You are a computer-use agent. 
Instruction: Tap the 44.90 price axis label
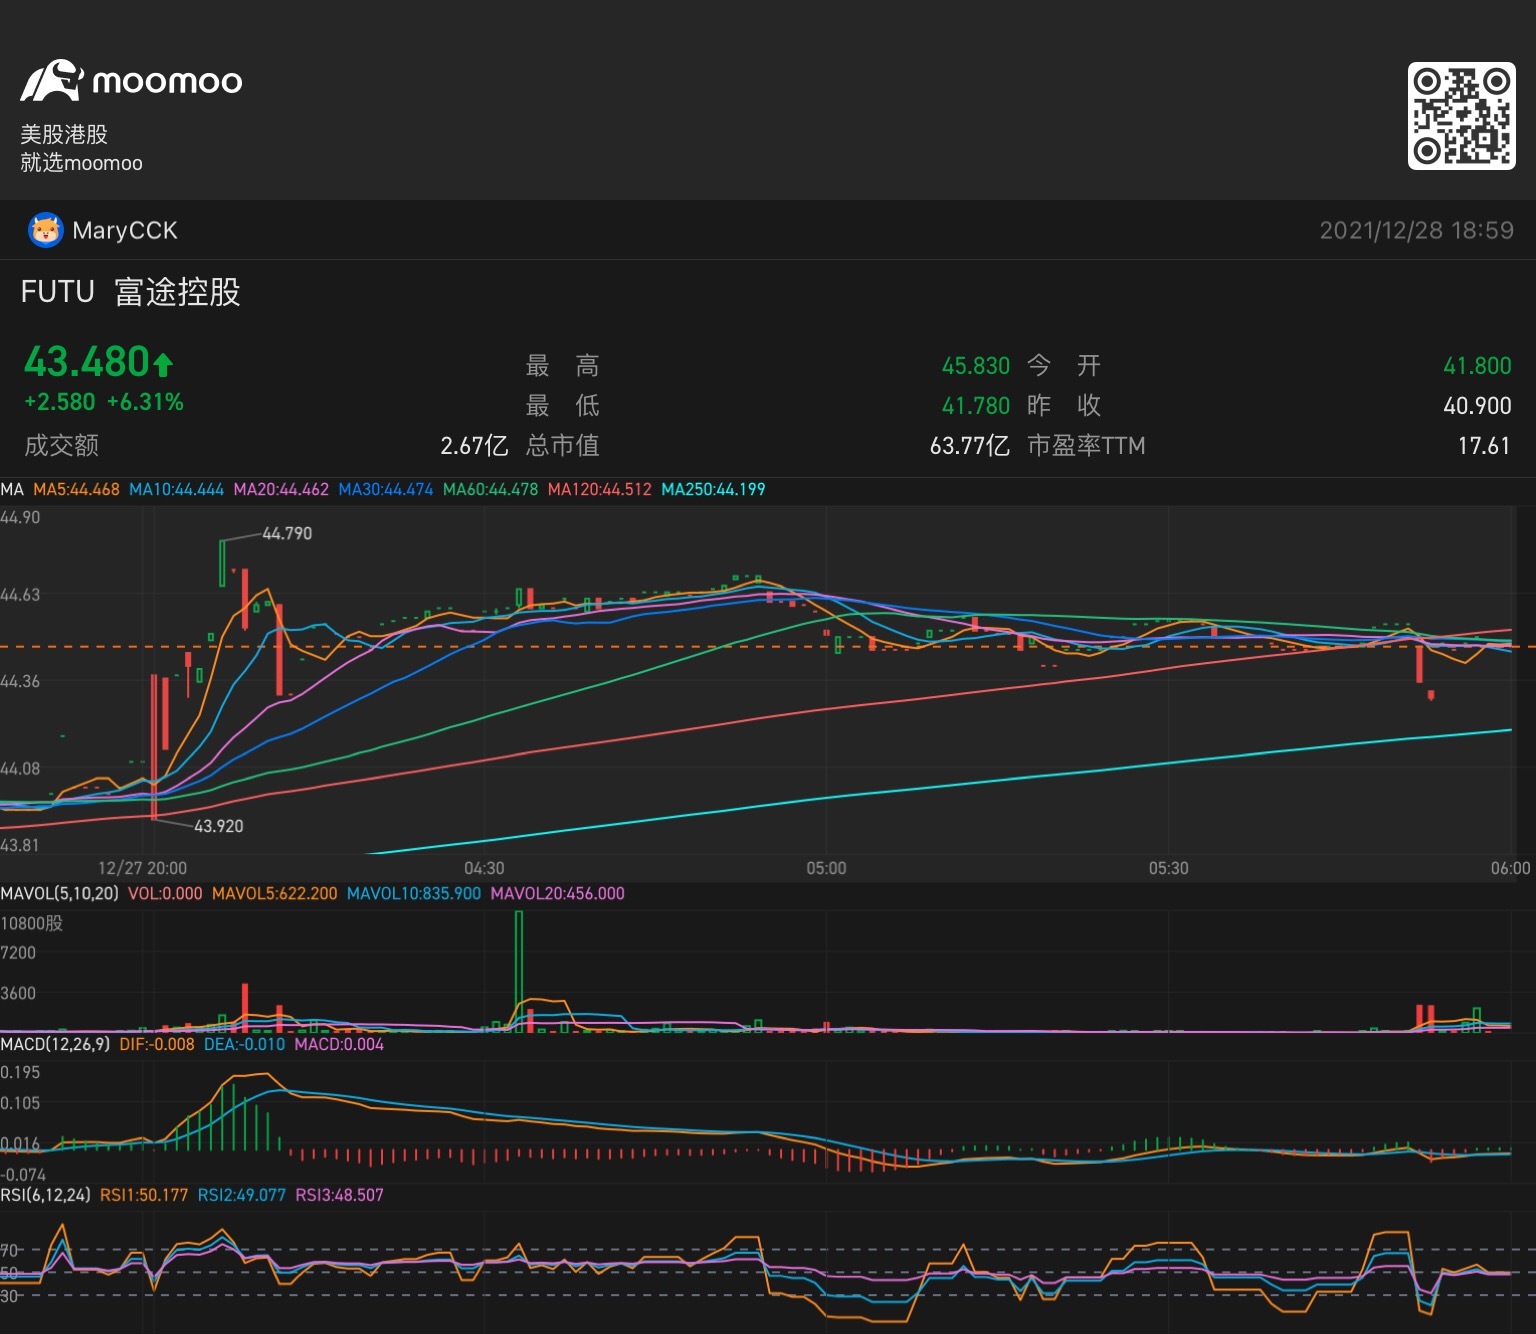pos(20,518)
